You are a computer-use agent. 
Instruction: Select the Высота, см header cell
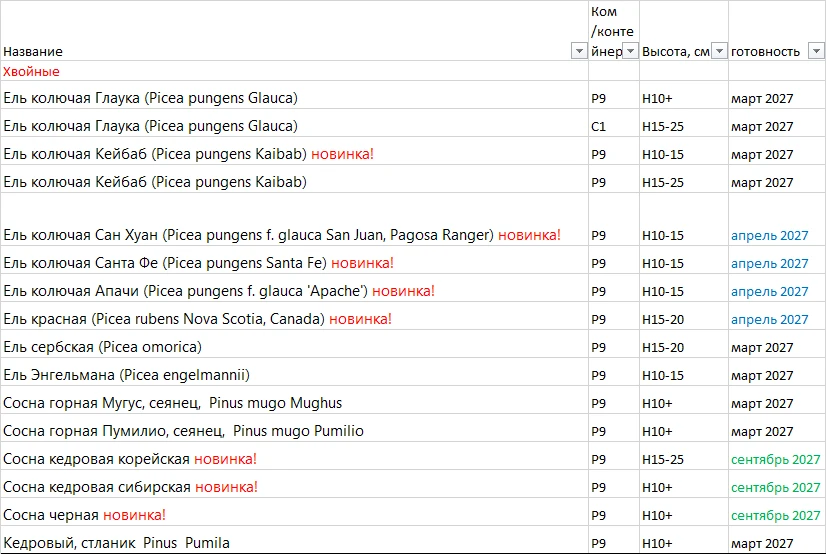click(684, 31)
